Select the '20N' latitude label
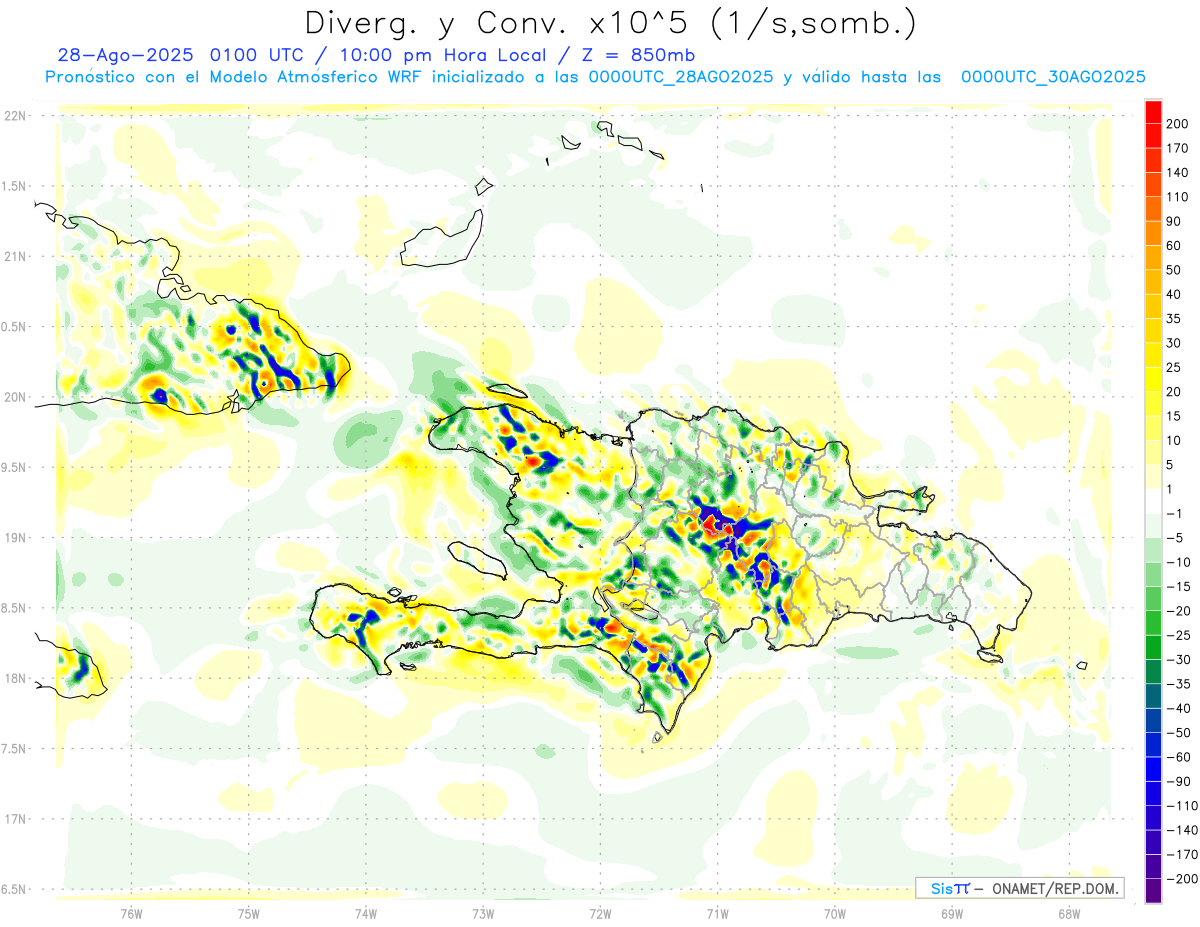The image size is (1200, 927). tap(15, 397)
